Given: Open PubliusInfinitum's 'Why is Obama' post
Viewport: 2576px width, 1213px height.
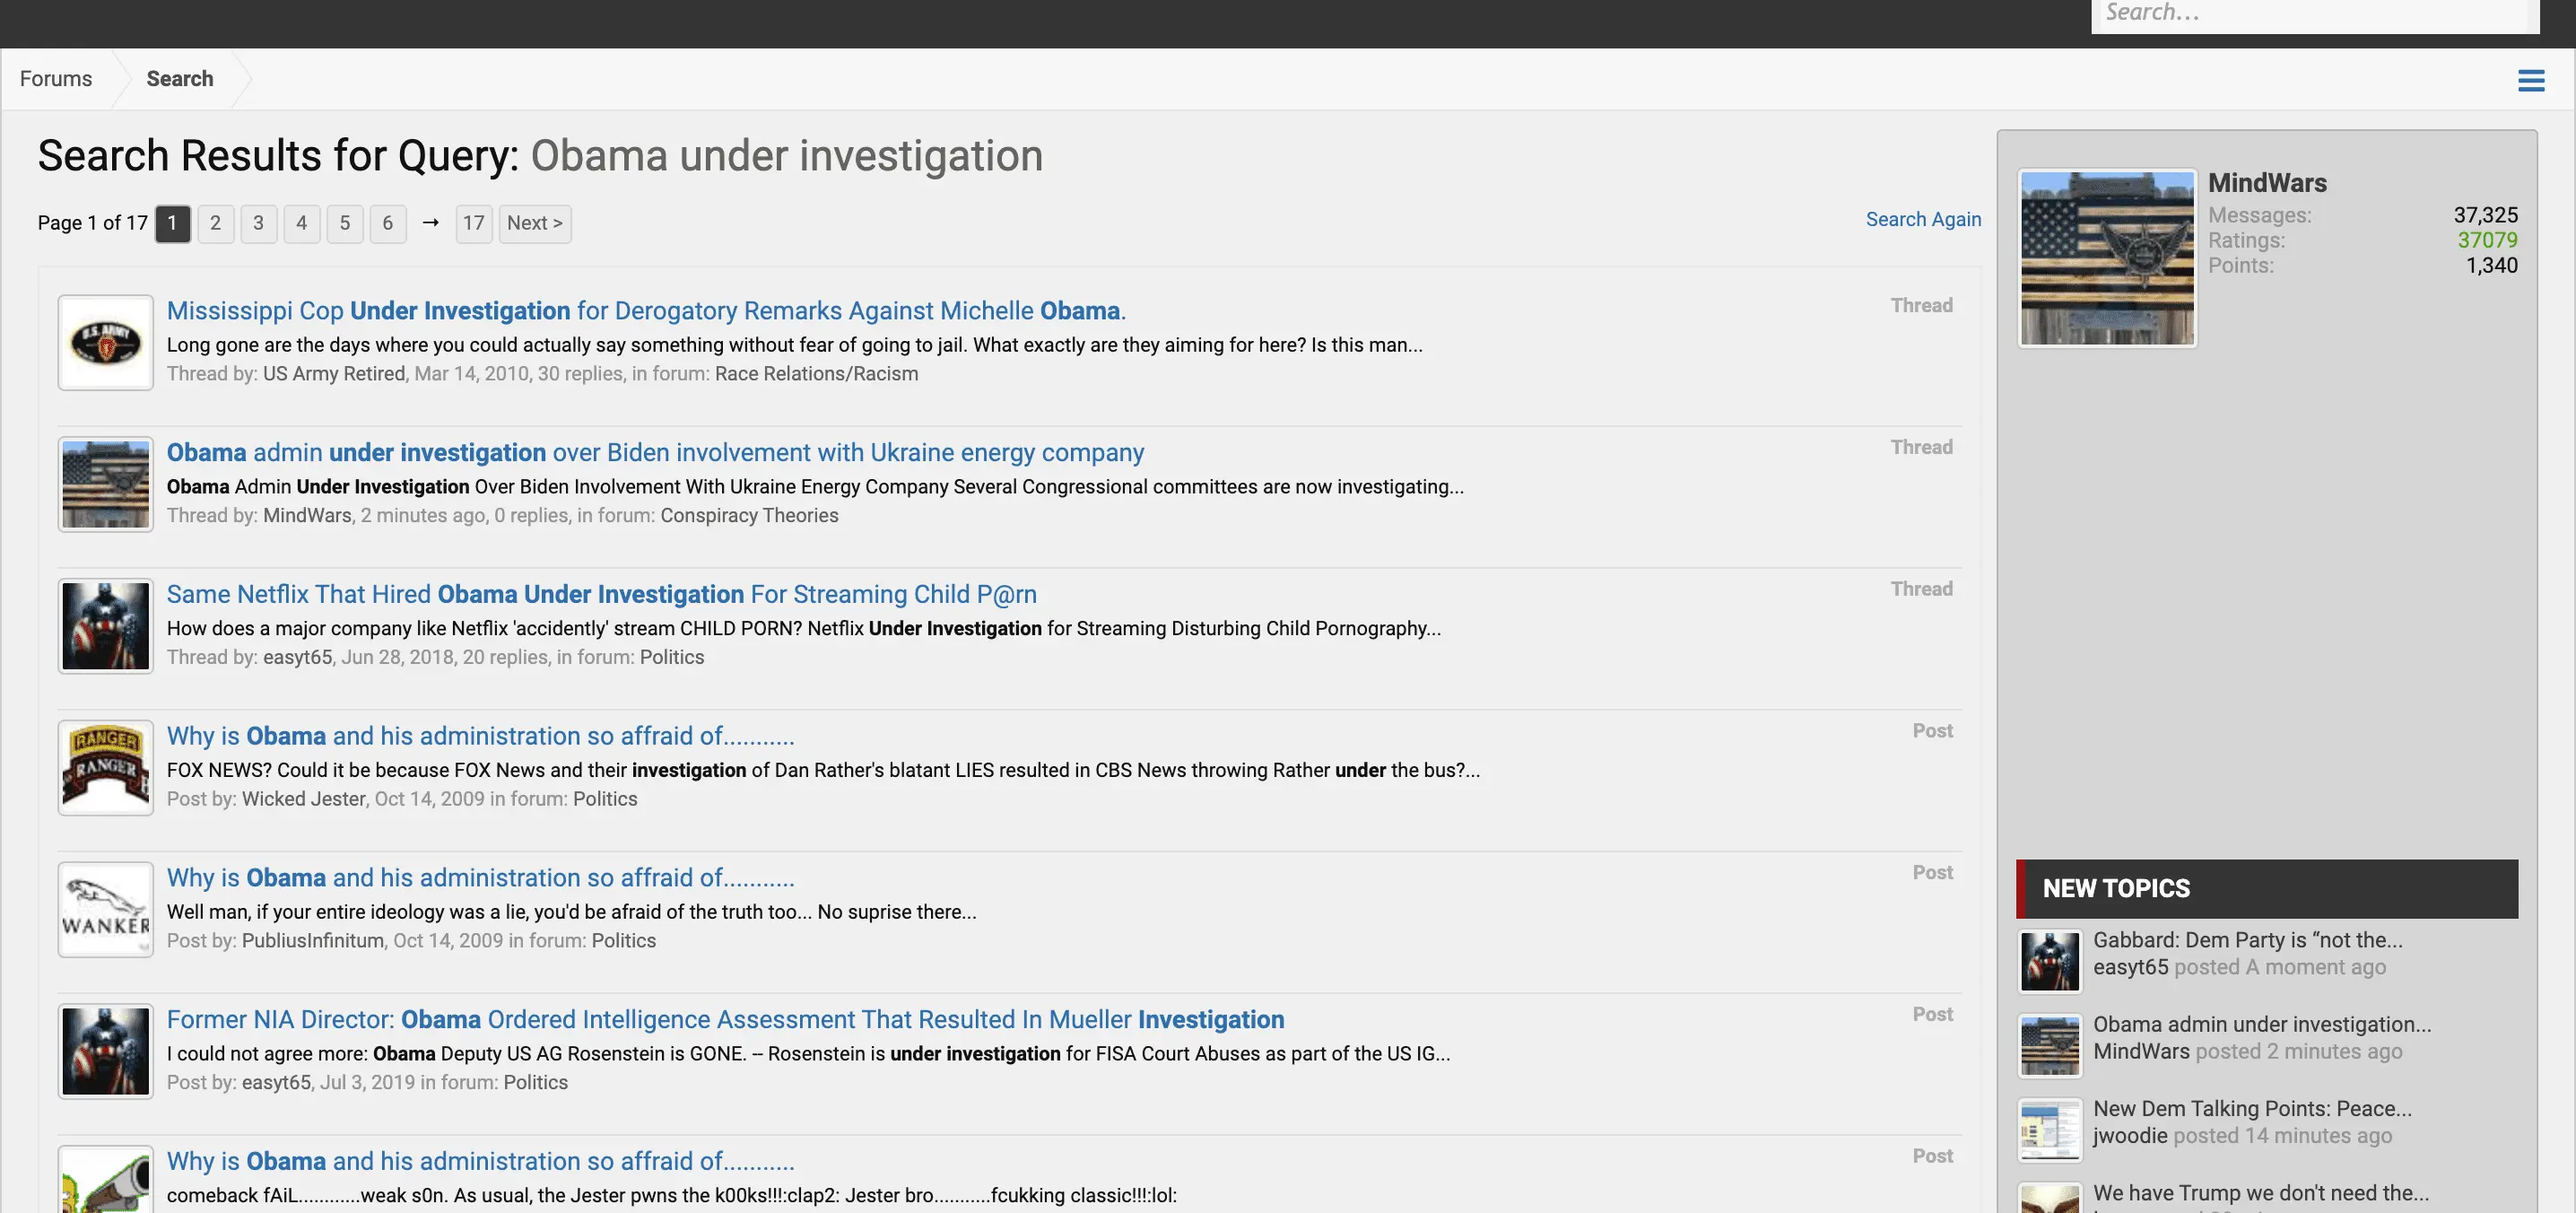Looking at the screenshot, I should pos(480,878).
